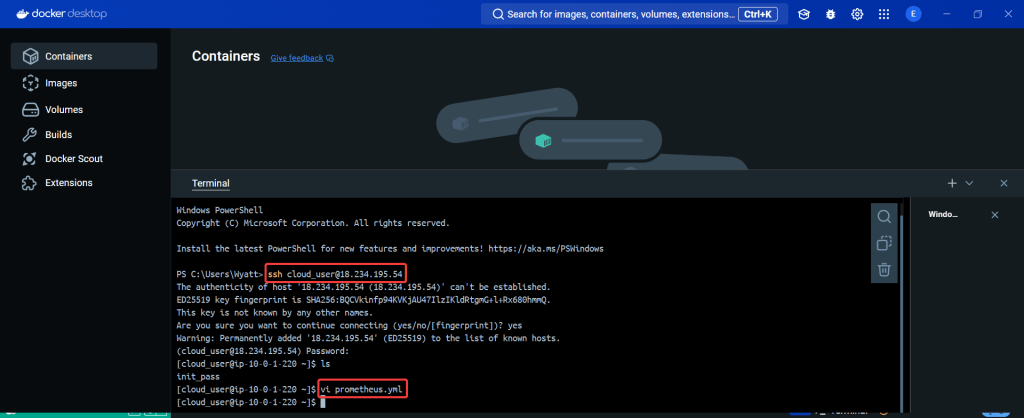Image resolution: width=1024 pixels, height=418 pixels.
Task: Open the apps grid icon
Action: pos(884,15)
